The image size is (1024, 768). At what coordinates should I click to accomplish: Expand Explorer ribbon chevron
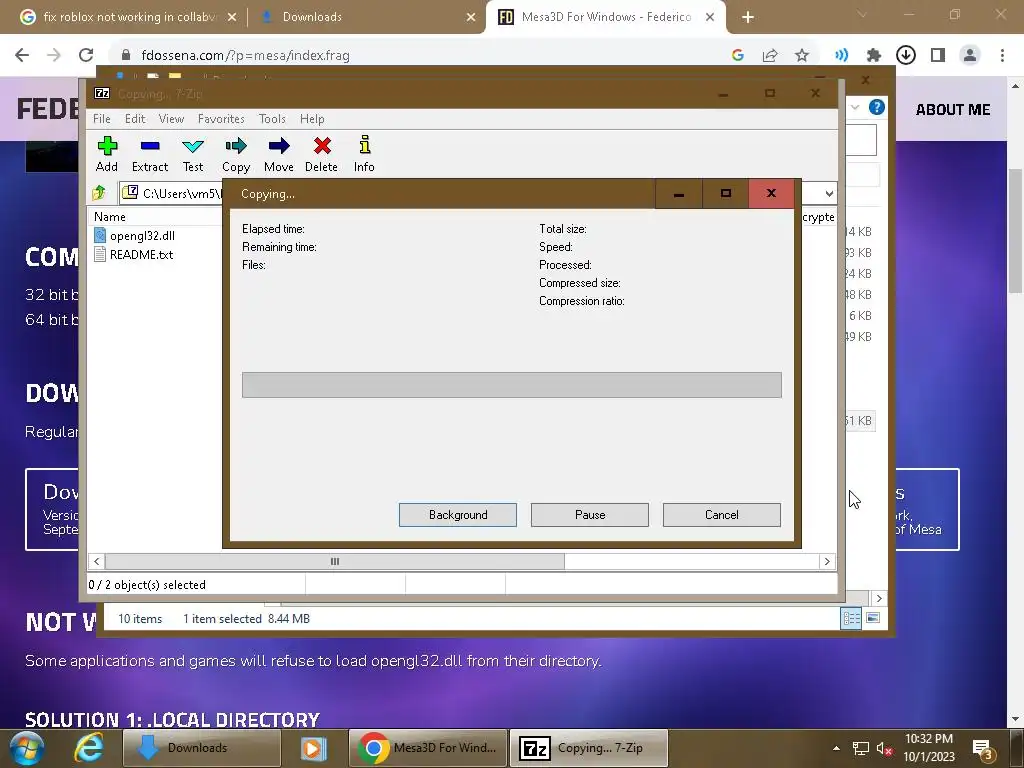point(855,107)
